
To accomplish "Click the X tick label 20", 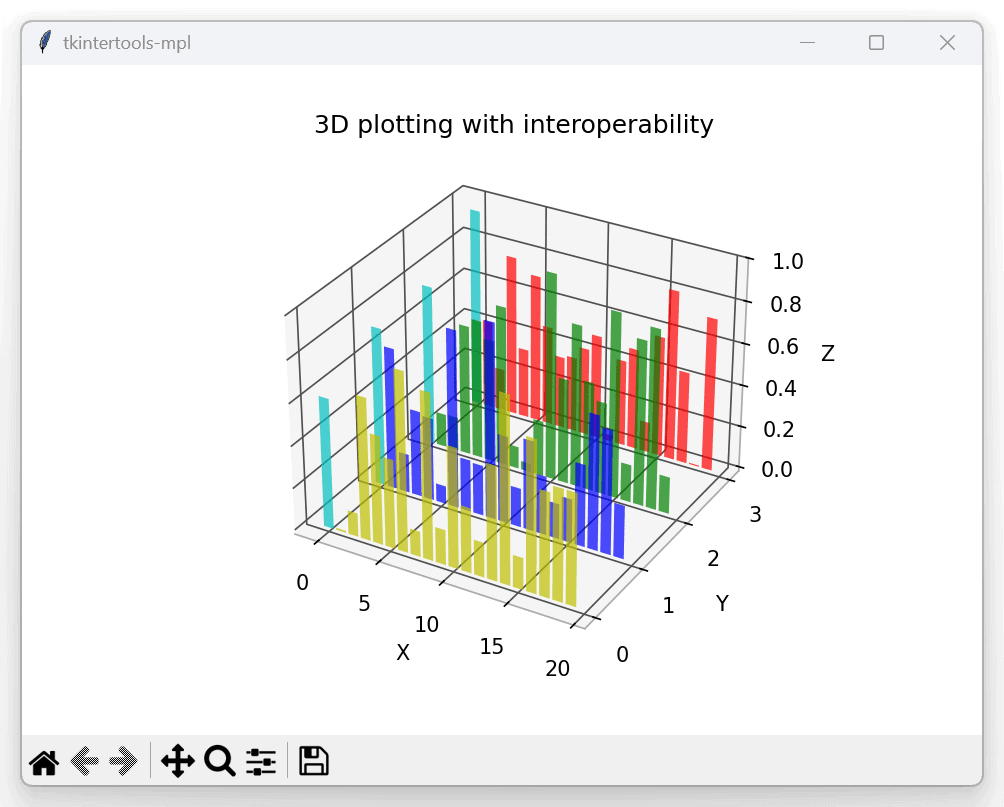I will (557, 669).
